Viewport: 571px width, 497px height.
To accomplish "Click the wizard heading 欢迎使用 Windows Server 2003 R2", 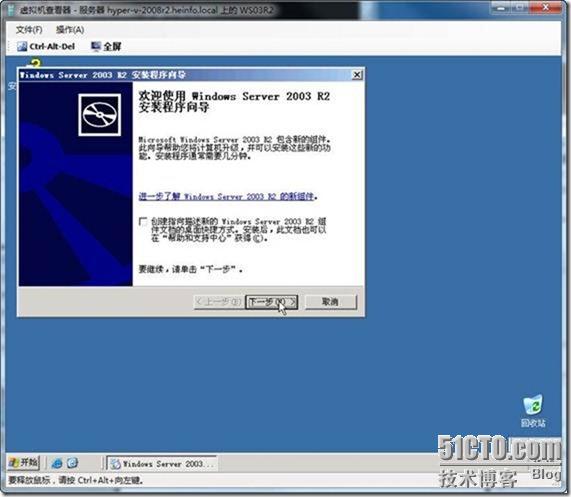I will pyautogui.click(x=234, y=101).
